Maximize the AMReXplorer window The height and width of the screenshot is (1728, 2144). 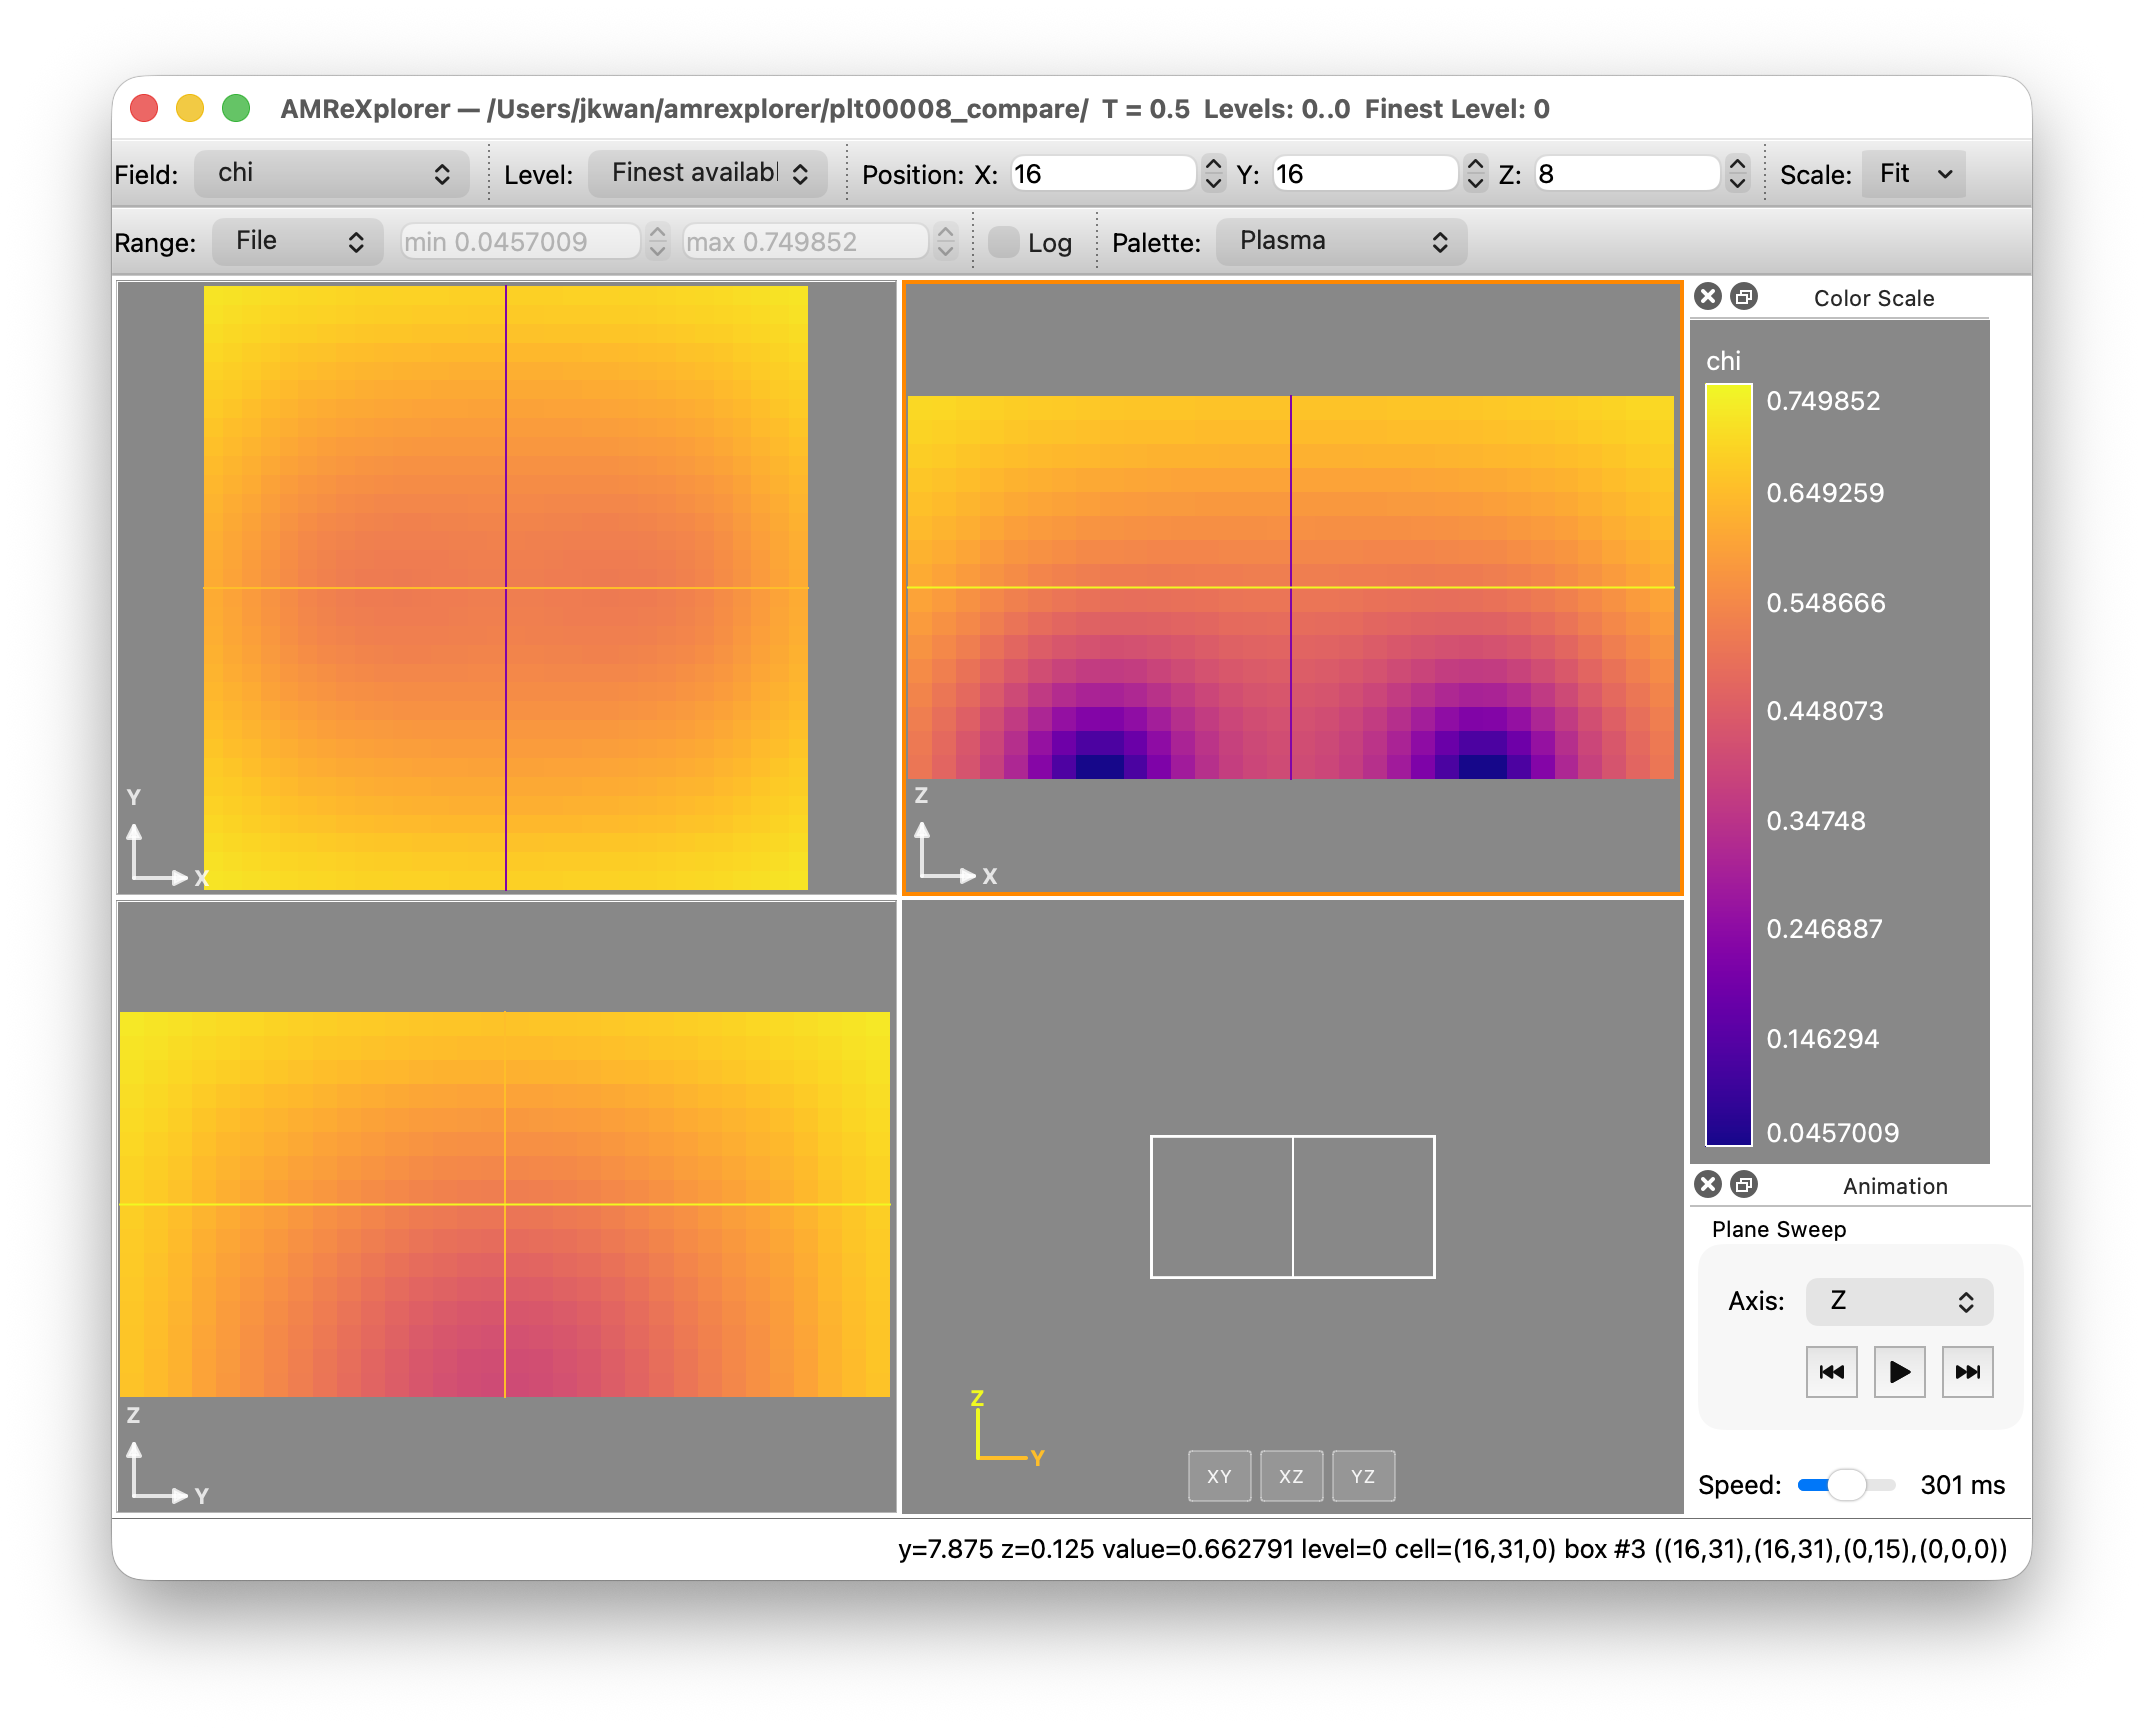click(x=236, y=108)
